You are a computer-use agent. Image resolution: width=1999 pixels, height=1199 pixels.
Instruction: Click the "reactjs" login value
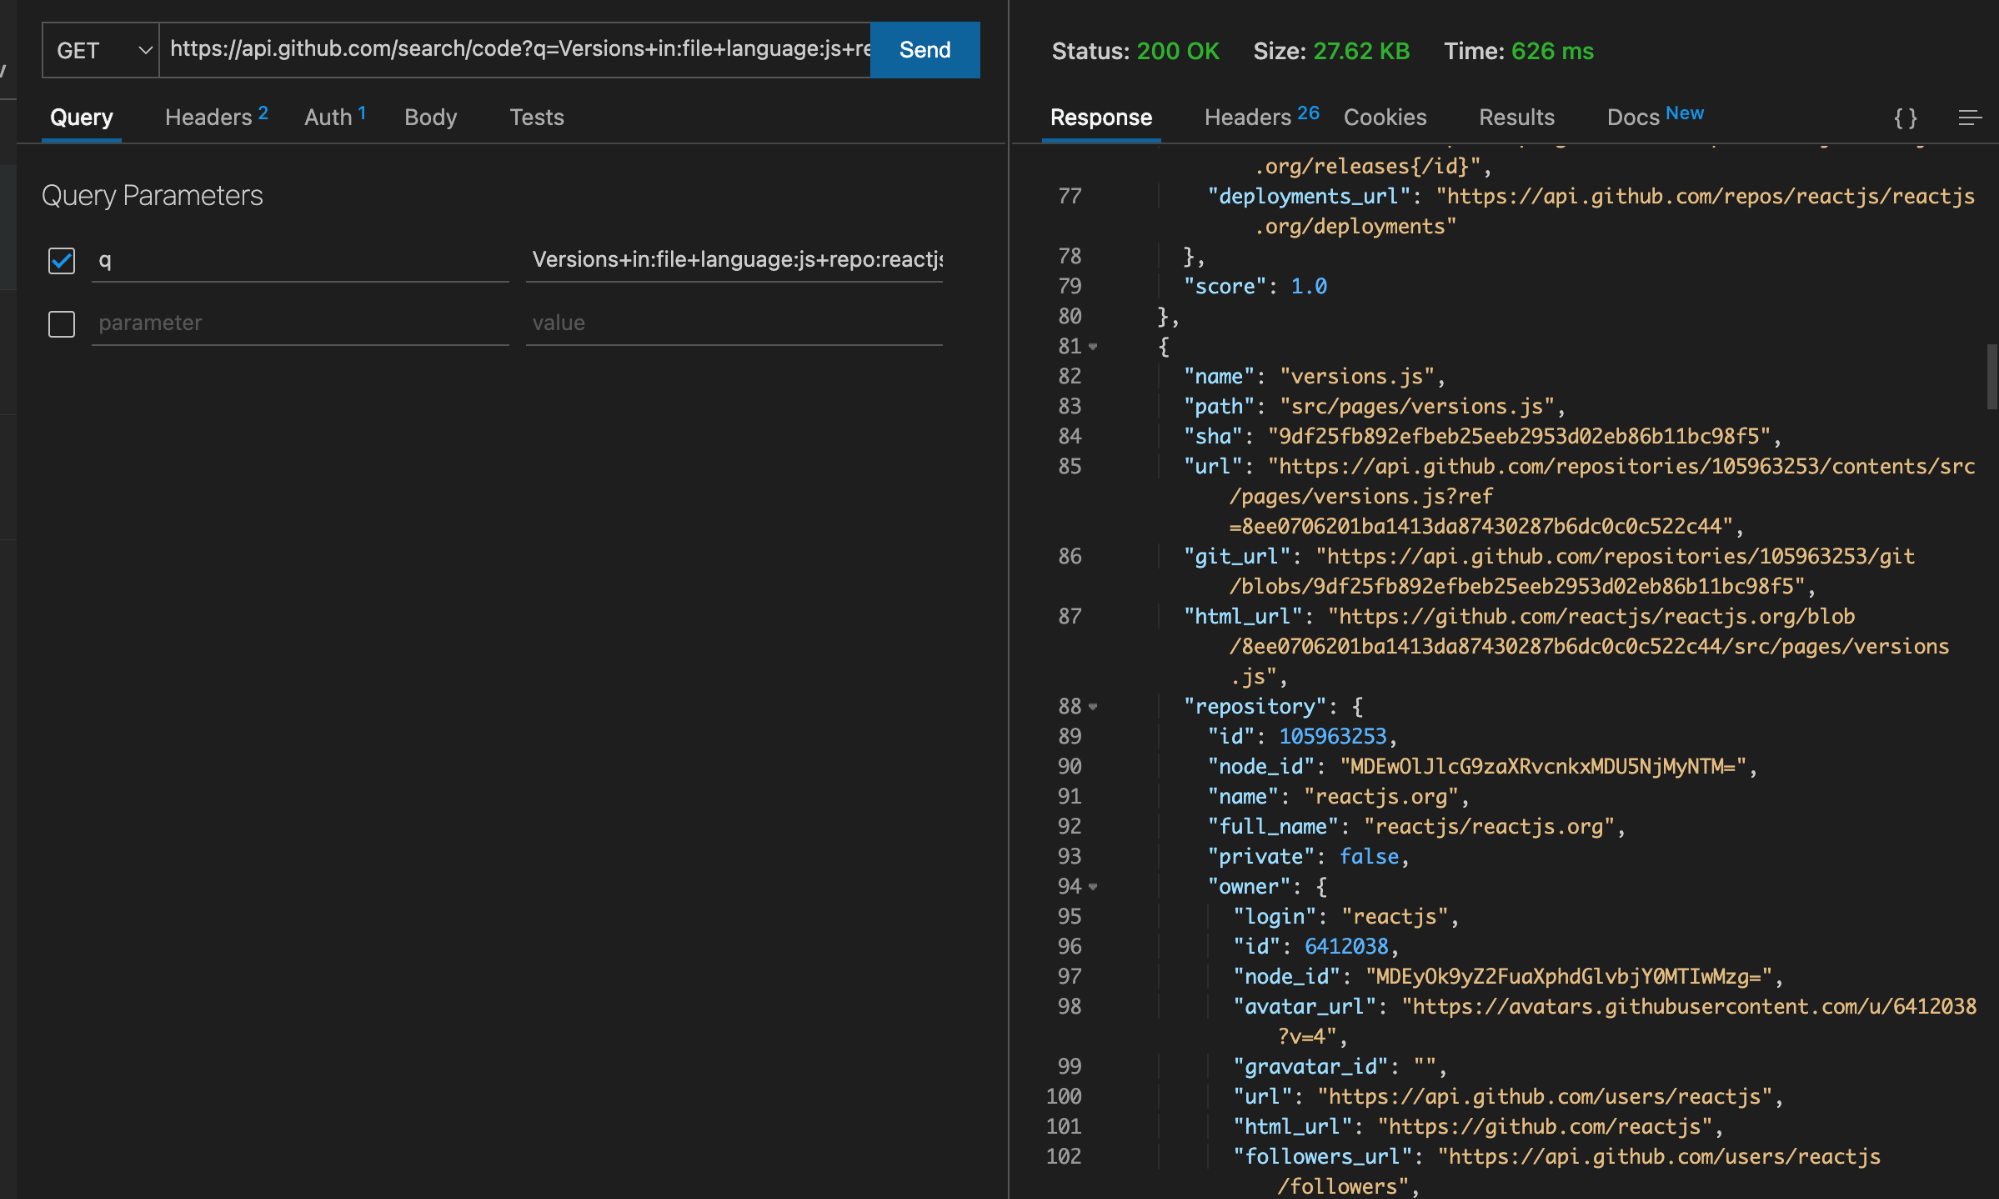(1395, 917)
